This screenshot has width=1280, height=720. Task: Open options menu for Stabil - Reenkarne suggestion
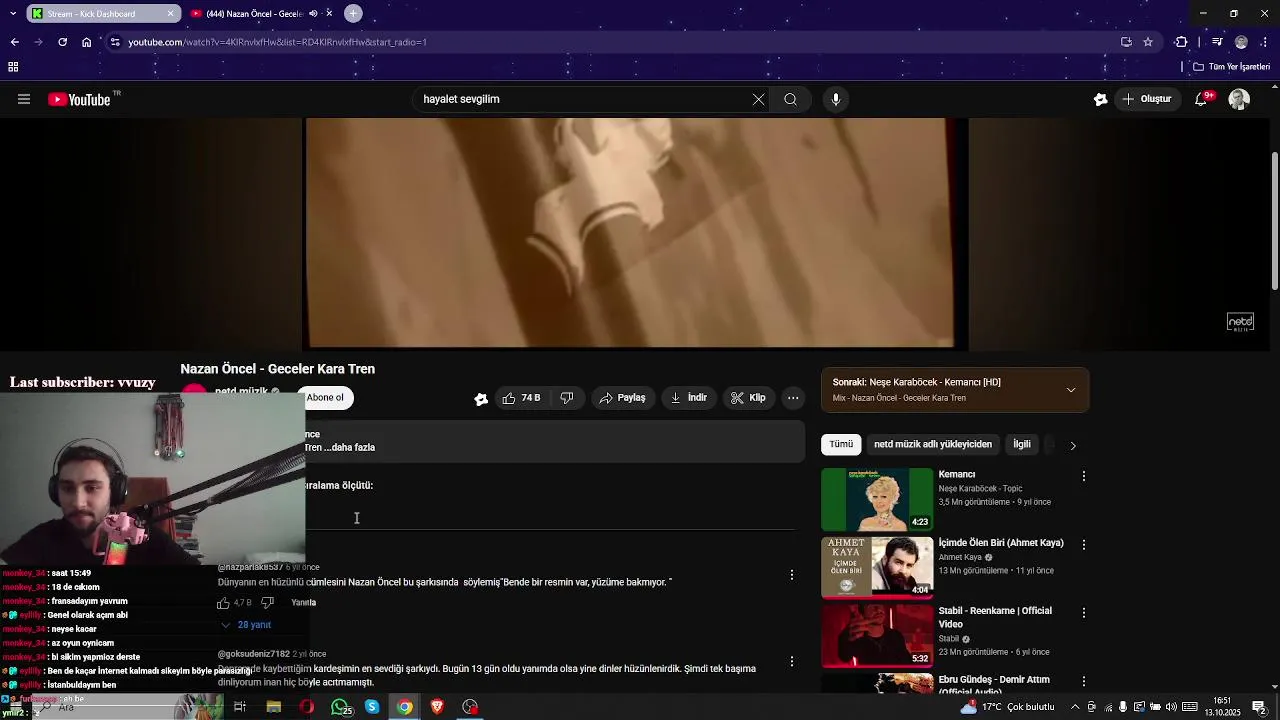[x=1083, y=612]
